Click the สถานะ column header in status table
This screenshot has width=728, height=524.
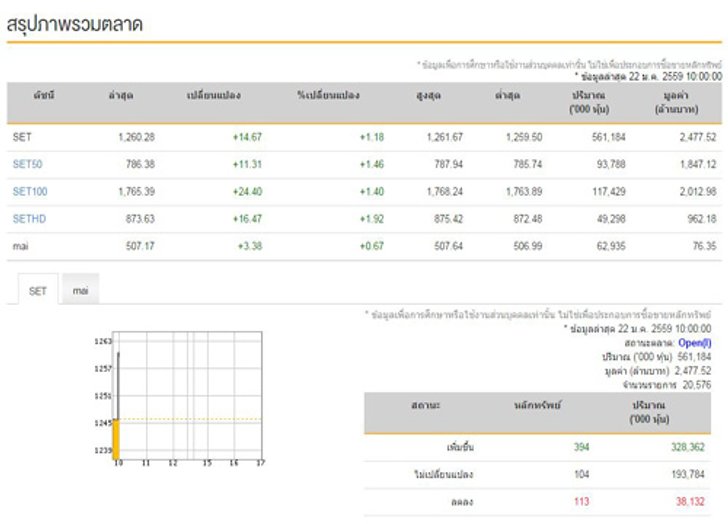coord(425,405)
